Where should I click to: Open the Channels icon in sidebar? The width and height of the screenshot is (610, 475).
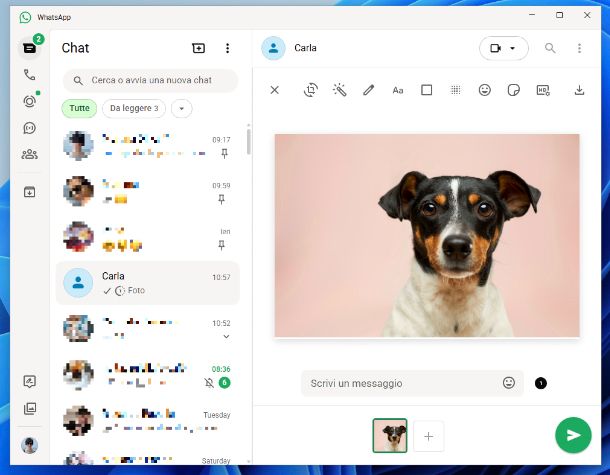(x=30, y=128)
